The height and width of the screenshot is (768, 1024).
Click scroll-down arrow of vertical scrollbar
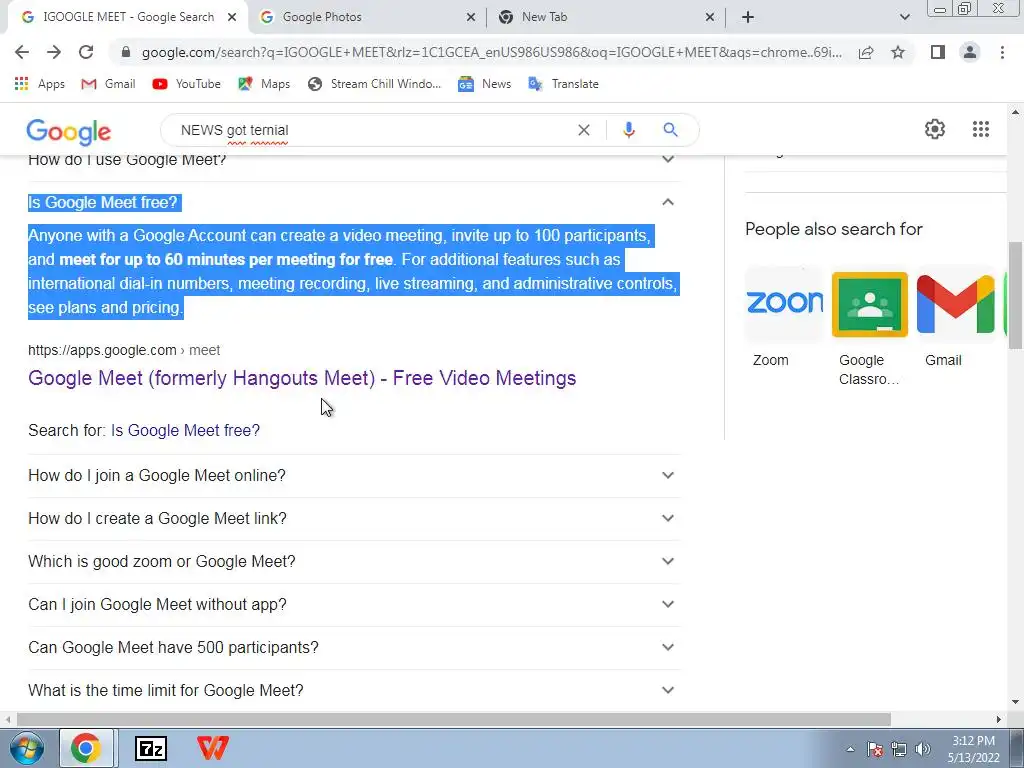point(1016,703)
